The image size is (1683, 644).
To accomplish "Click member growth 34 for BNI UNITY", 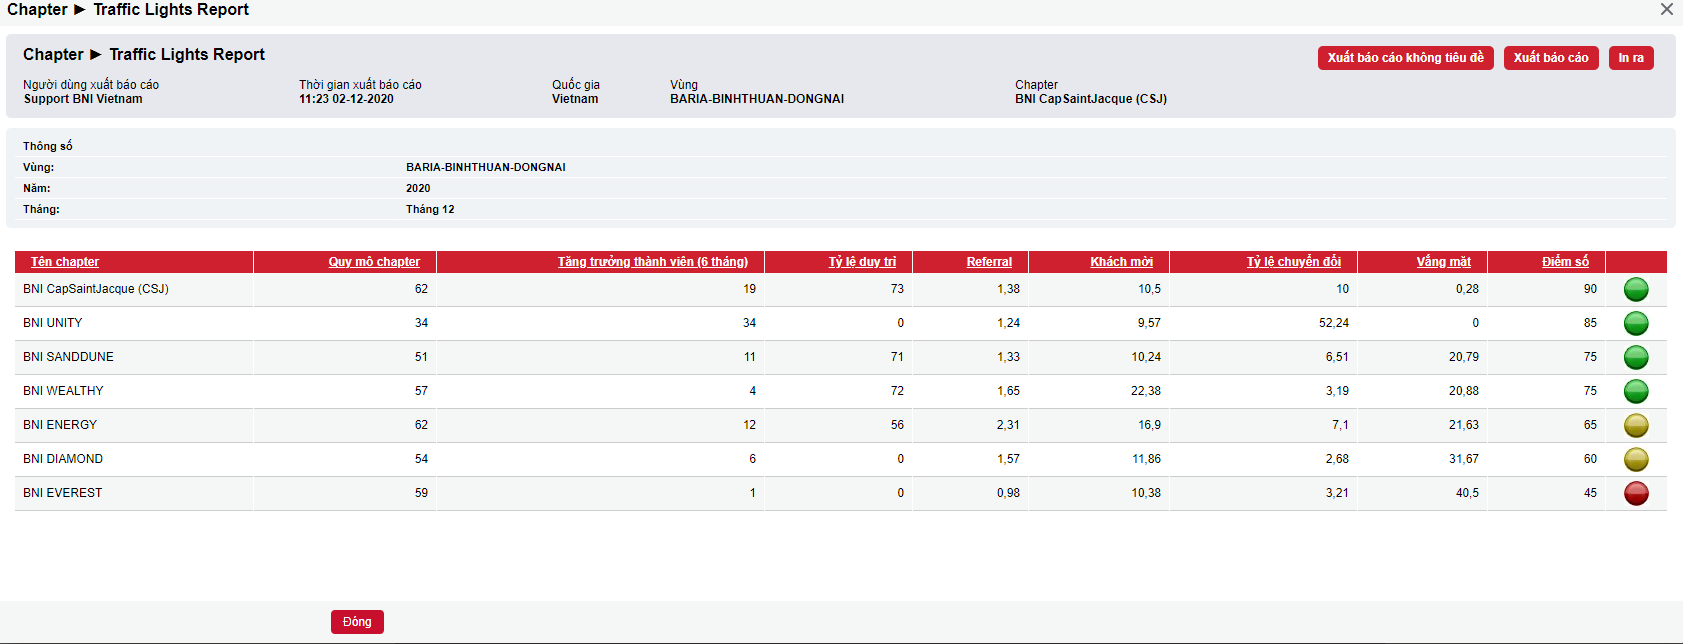I will 749,323.
